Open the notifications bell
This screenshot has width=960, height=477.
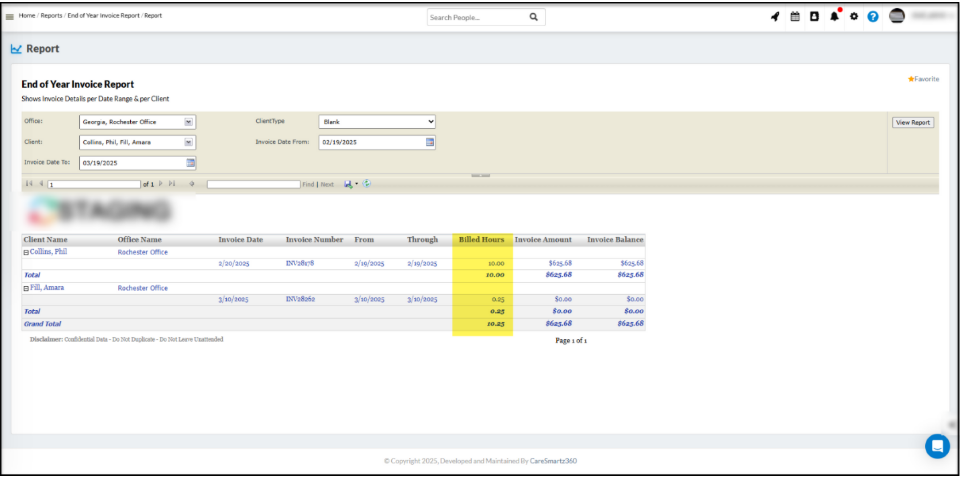(x=834, y=17)
